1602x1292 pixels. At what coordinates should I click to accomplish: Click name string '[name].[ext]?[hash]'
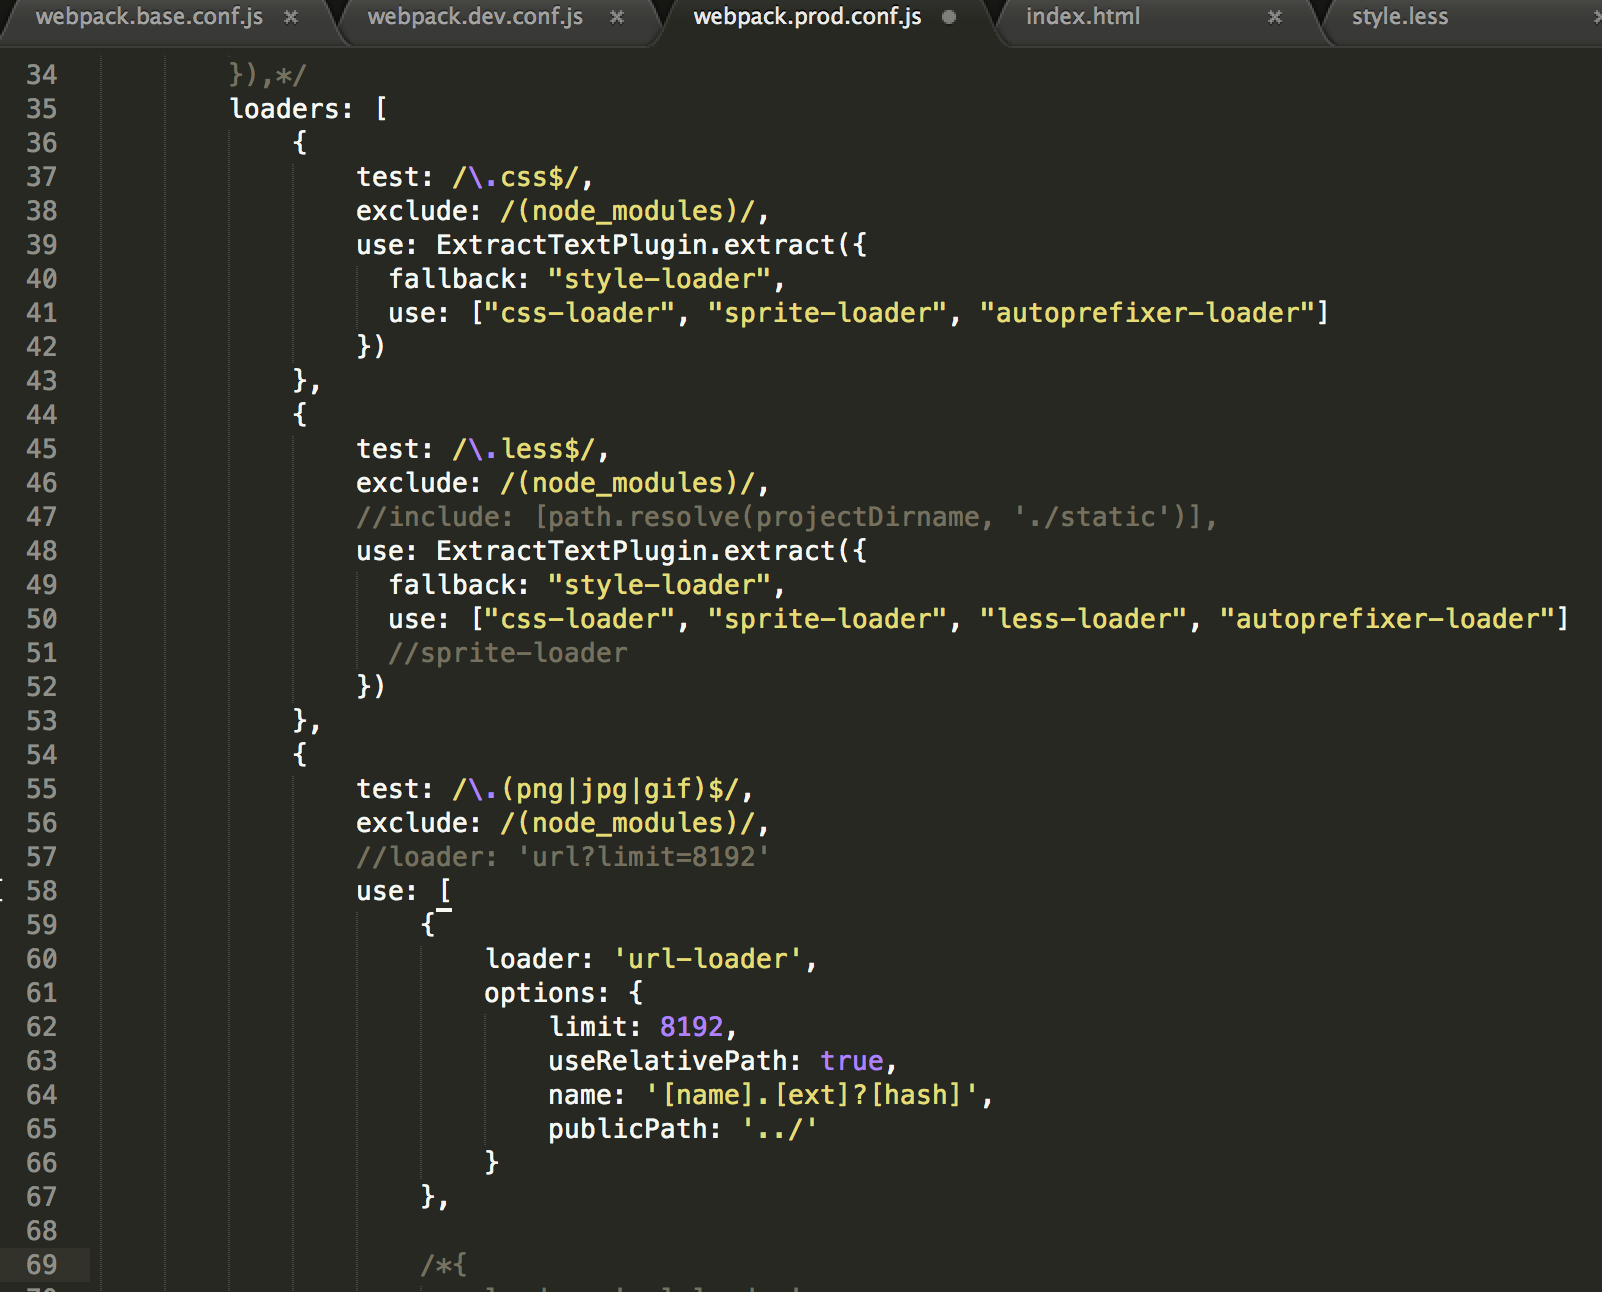click(812, 1095)
